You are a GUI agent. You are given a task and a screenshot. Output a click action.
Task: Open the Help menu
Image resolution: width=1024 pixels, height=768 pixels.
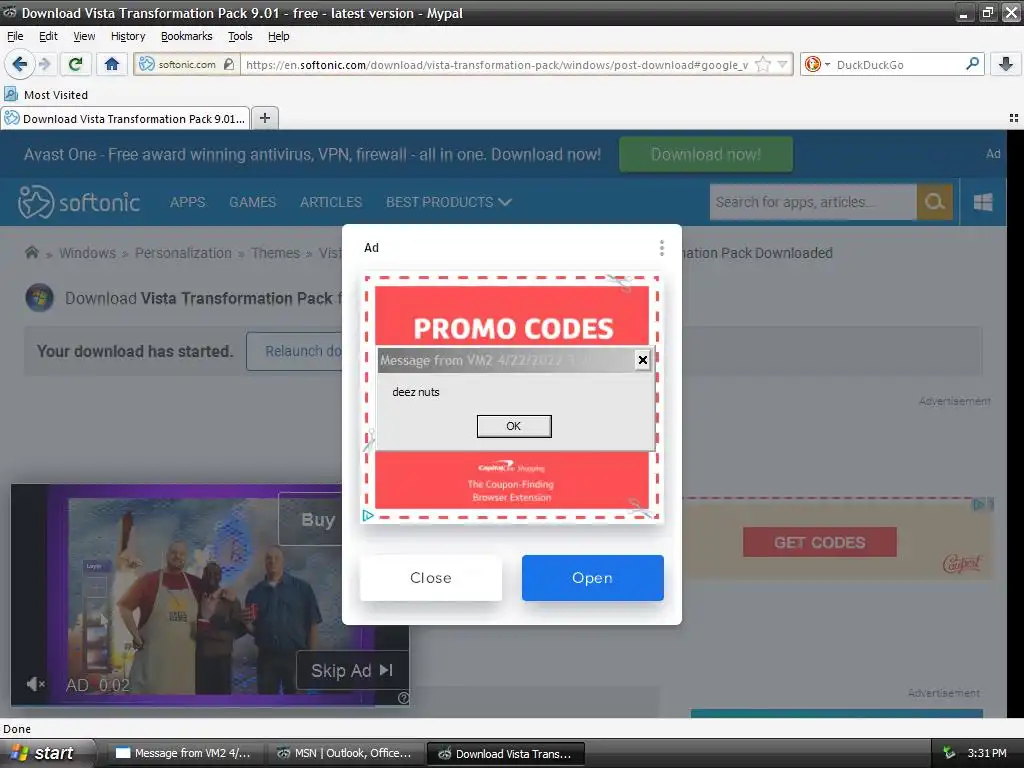click(x=279, y=36)
